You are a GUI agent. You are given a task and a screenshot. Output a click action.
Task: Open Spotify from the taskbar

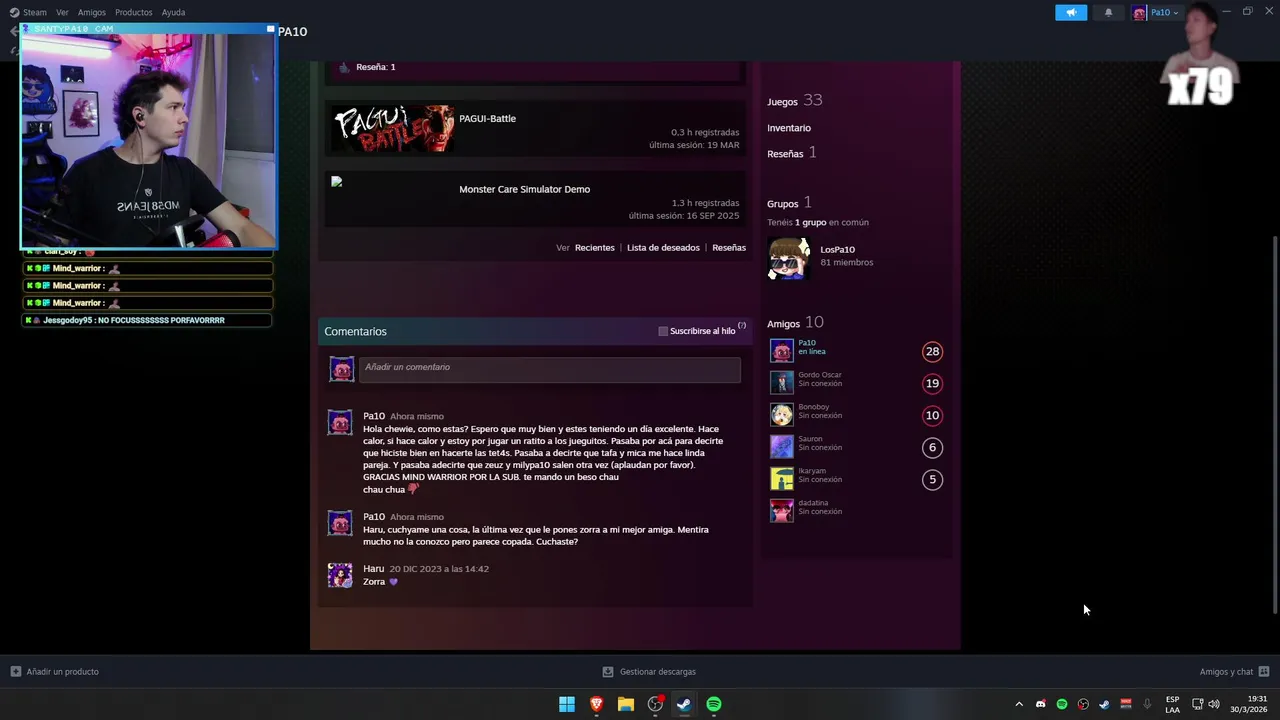point(714,704)
